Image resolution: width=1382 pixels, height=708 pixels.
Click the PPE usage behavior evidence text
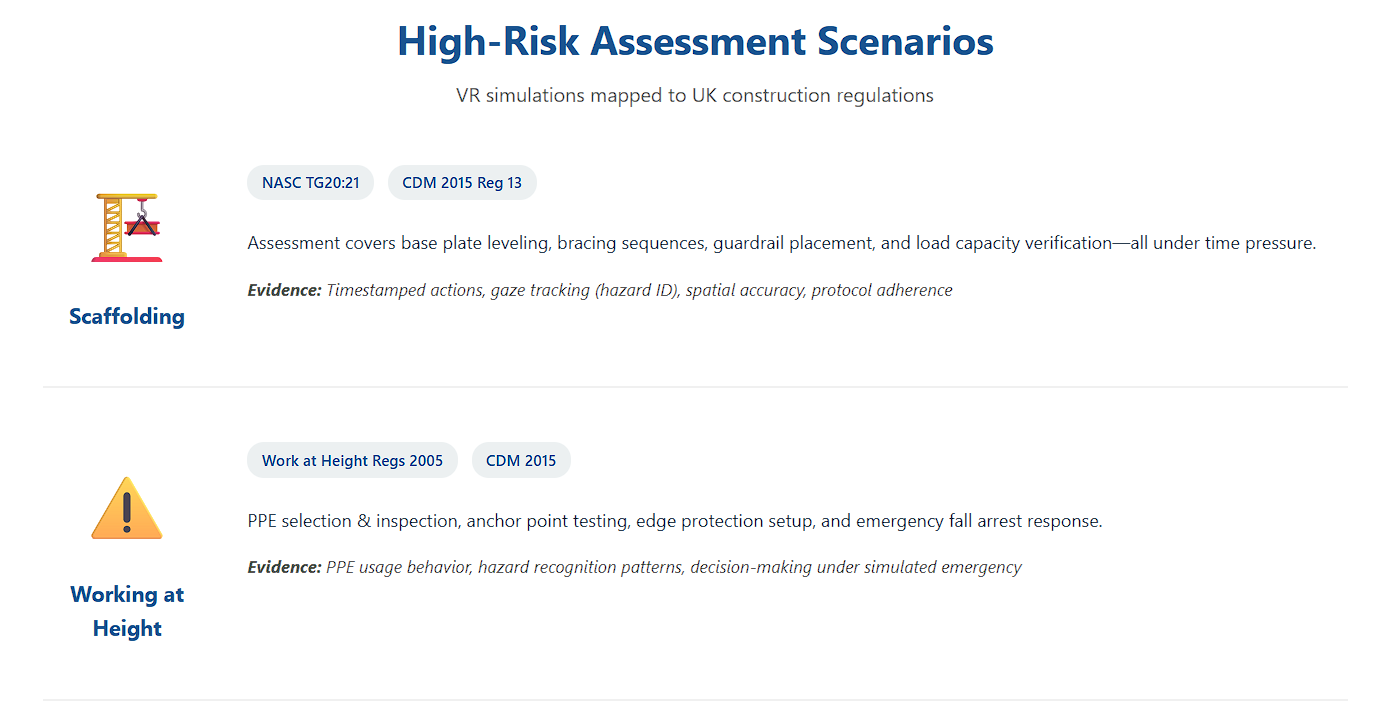click(398, 568)
